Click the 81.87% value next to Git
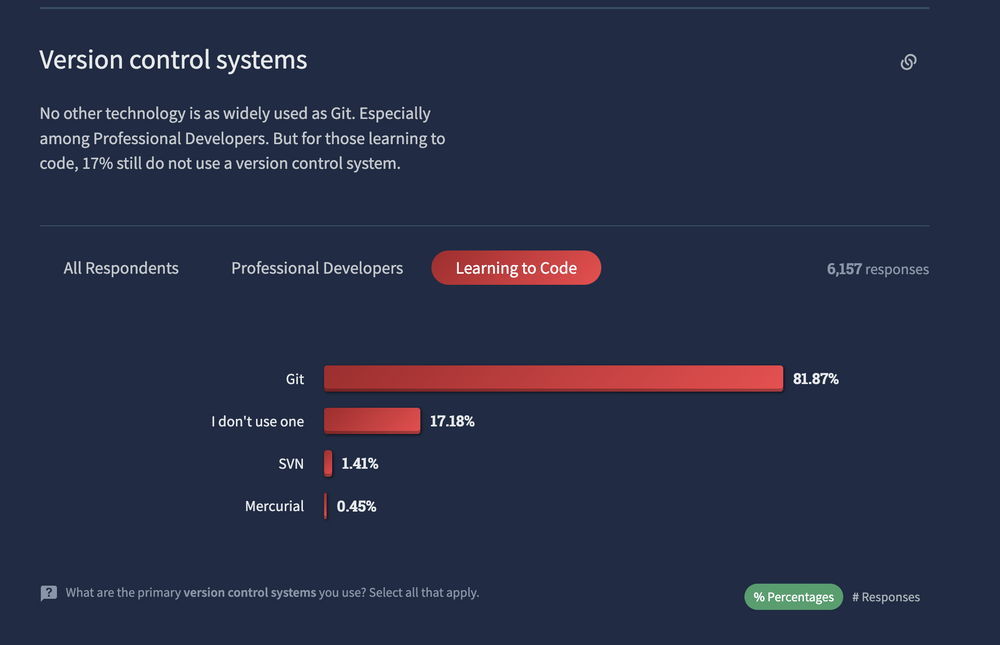 click(816, 379)
